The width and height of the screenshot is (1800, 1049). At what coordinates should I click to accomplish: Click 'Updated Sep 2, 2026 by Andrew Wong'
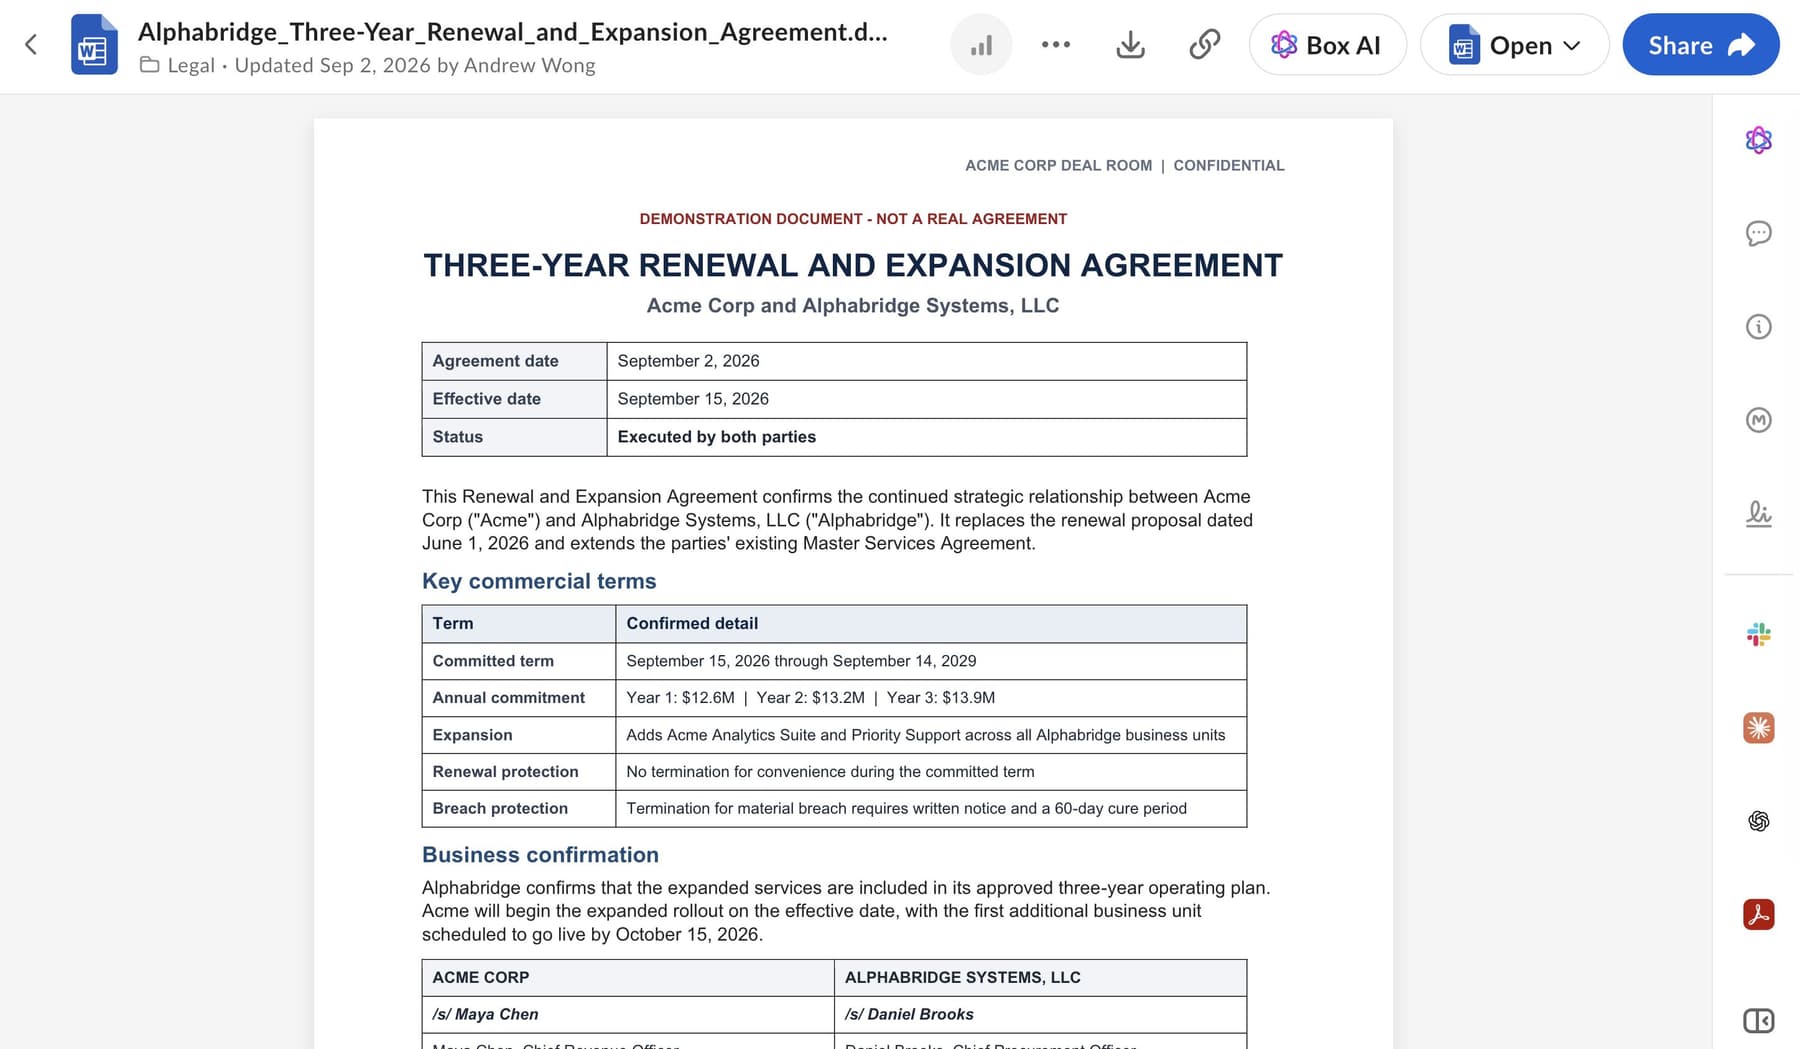coord(415,66)
